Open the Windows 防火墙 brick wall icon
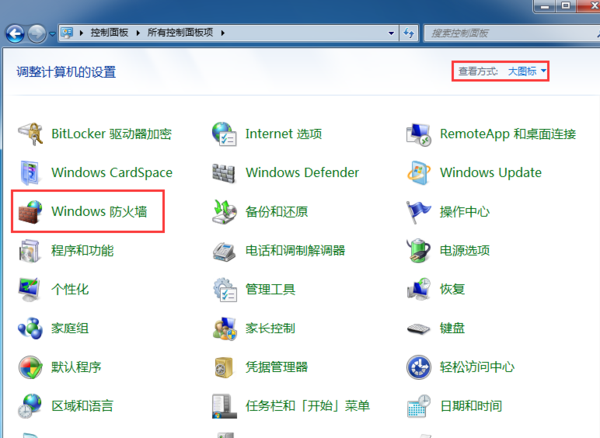Image resolution: width=600 pixels, height=438 pixels. point(31,212)
